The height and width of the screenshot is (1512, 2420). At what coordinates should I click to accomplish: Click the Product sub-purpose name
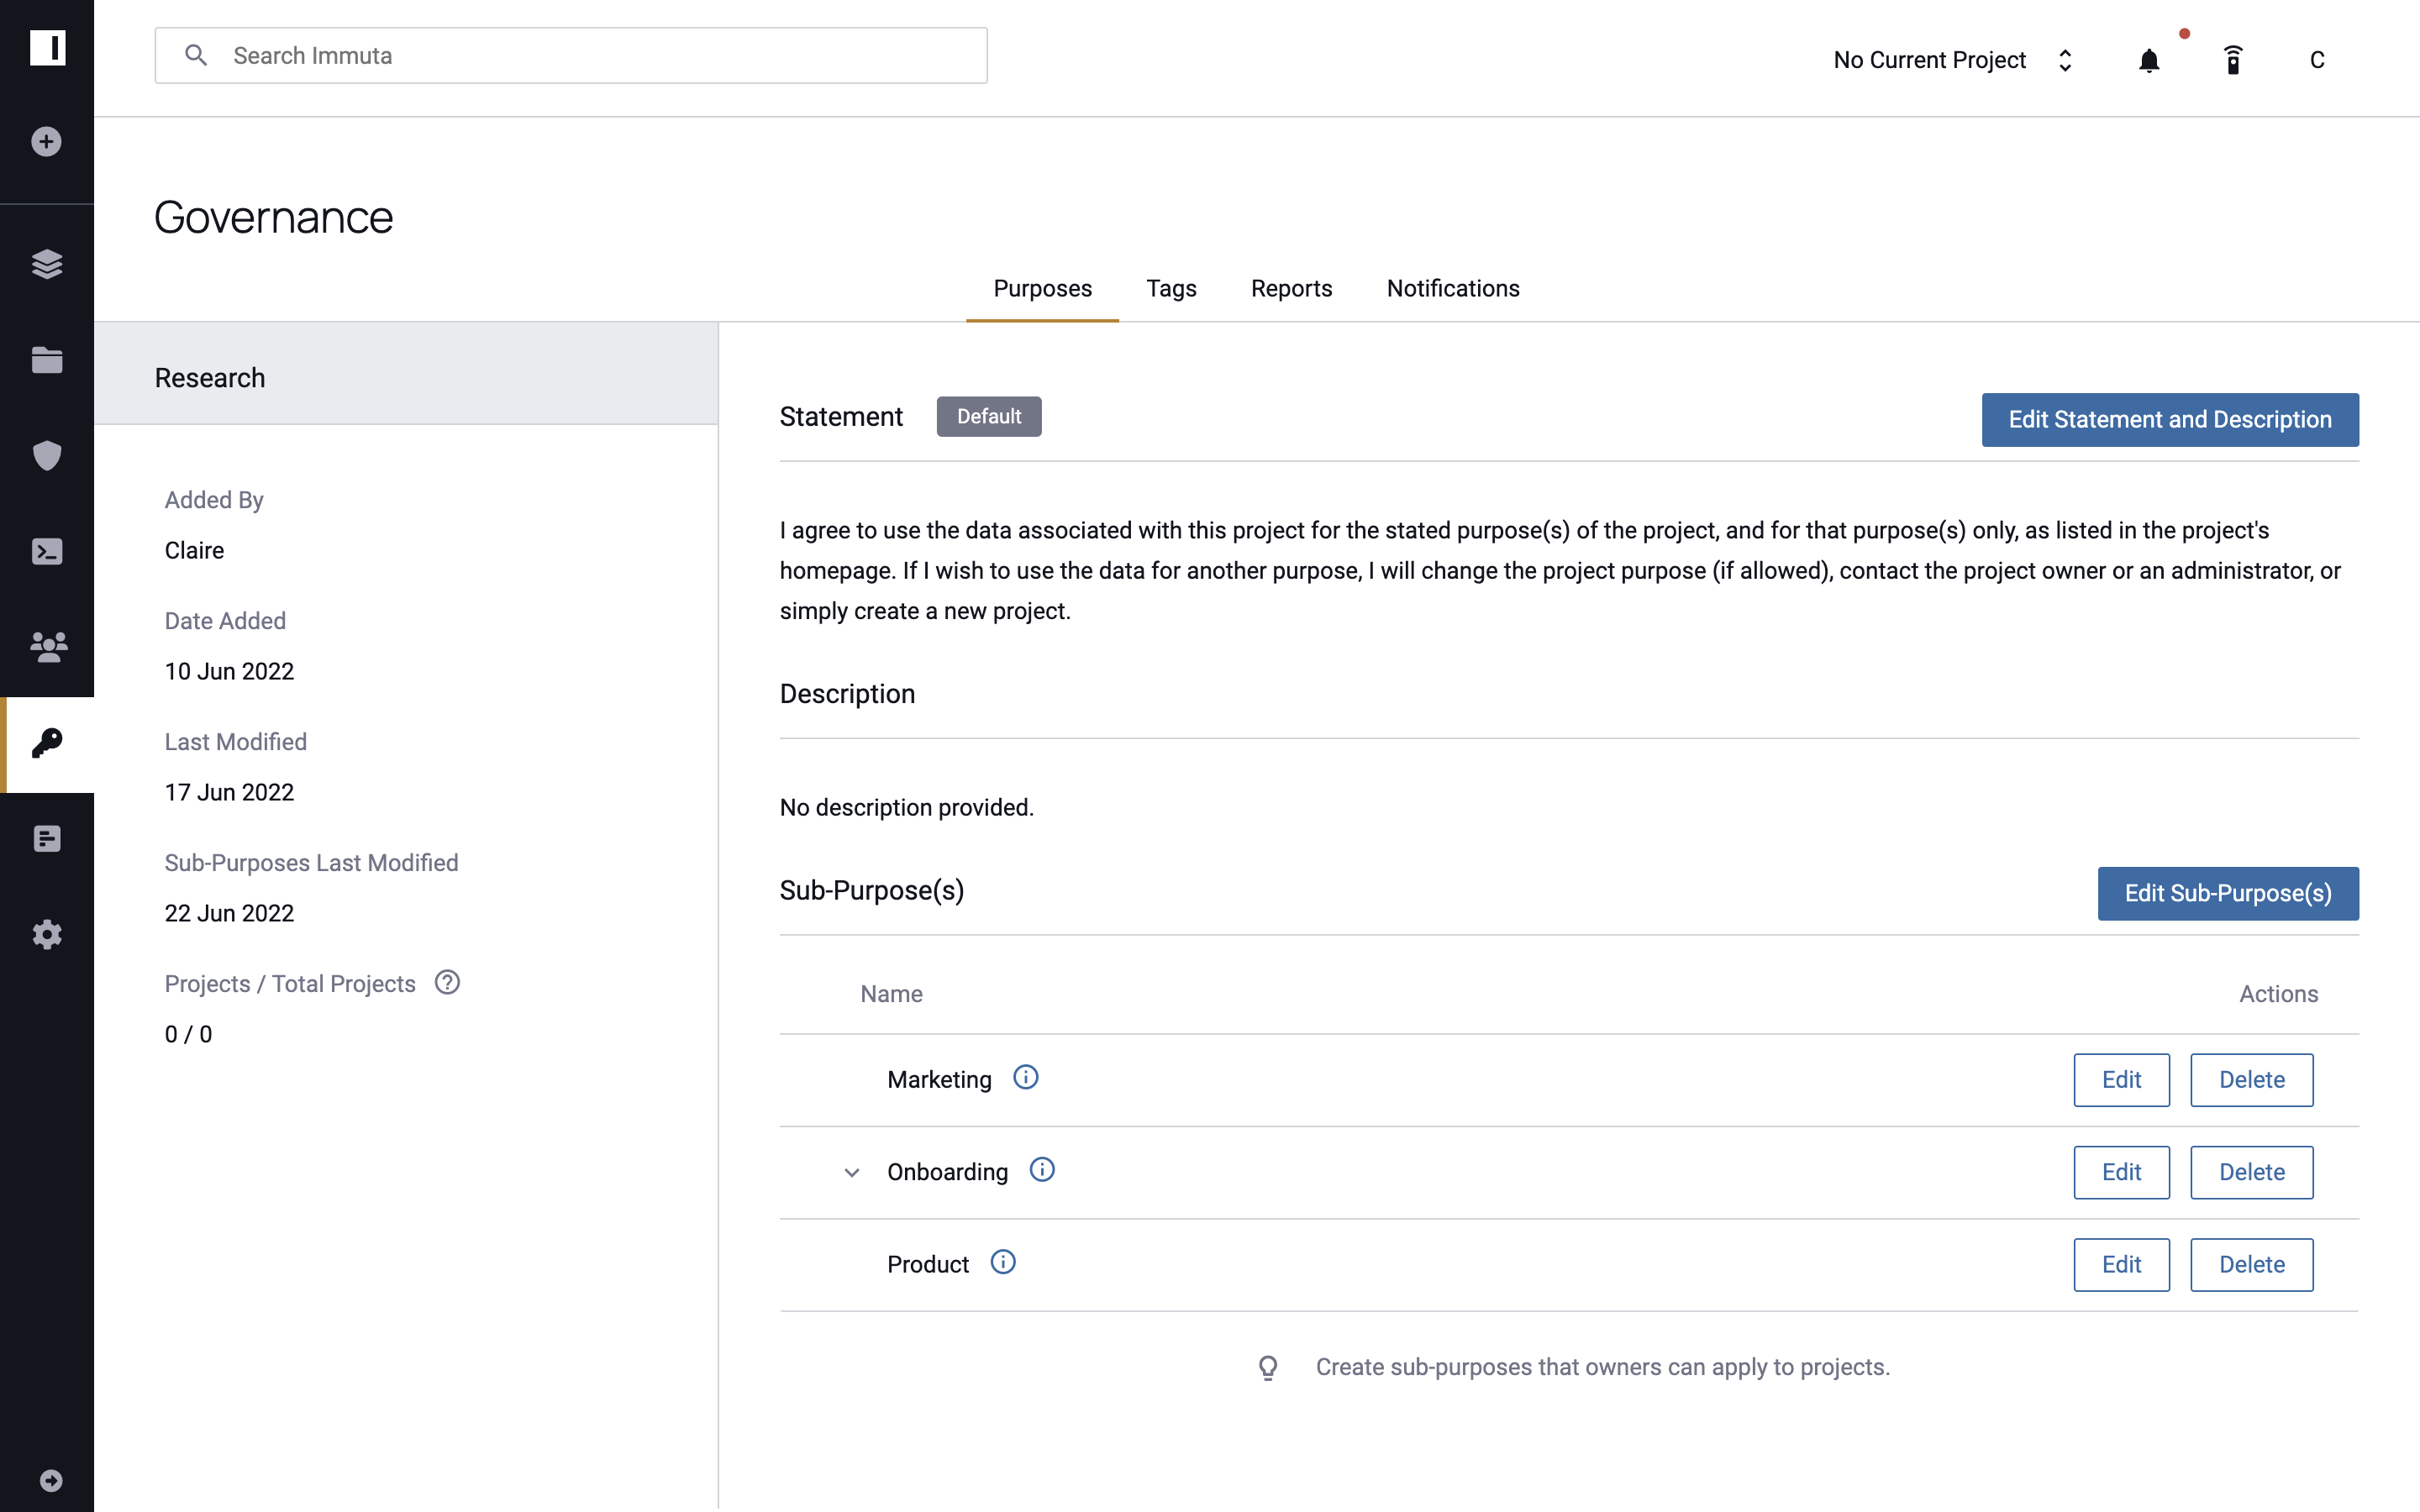[928, 1264]
